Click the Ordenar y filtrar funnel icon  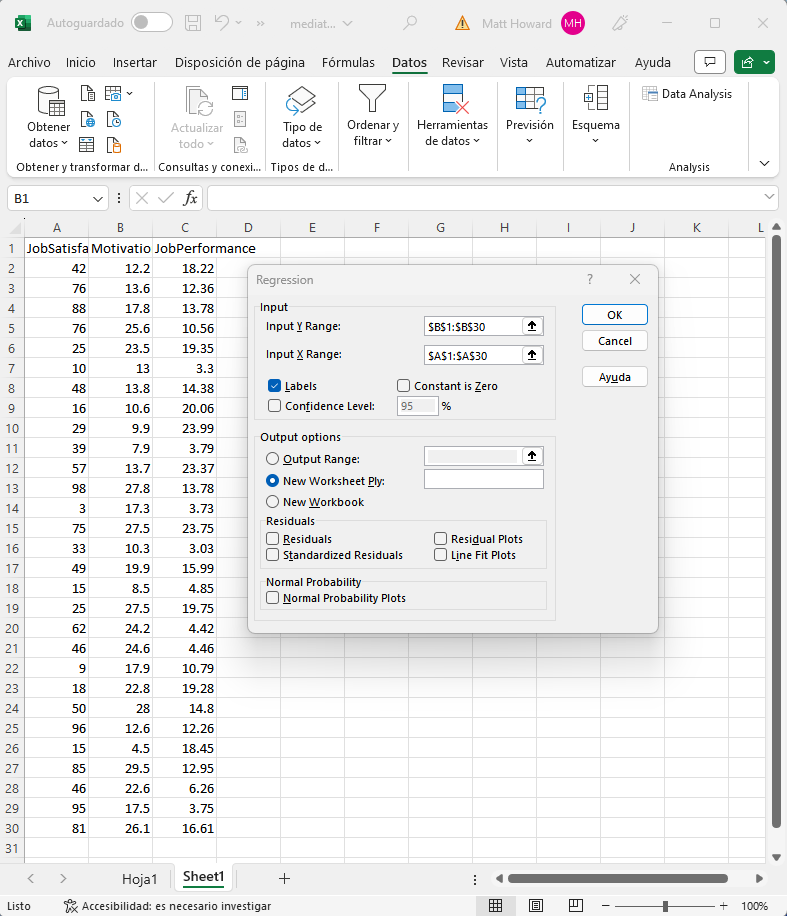coord(372,100)
